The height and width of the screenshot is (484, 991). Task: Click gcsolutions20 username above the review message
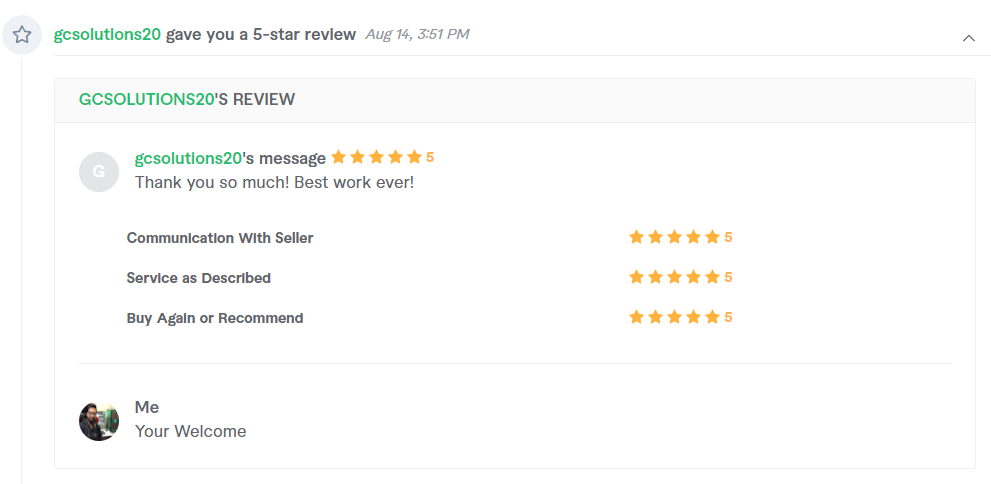[x=188, y=158]
